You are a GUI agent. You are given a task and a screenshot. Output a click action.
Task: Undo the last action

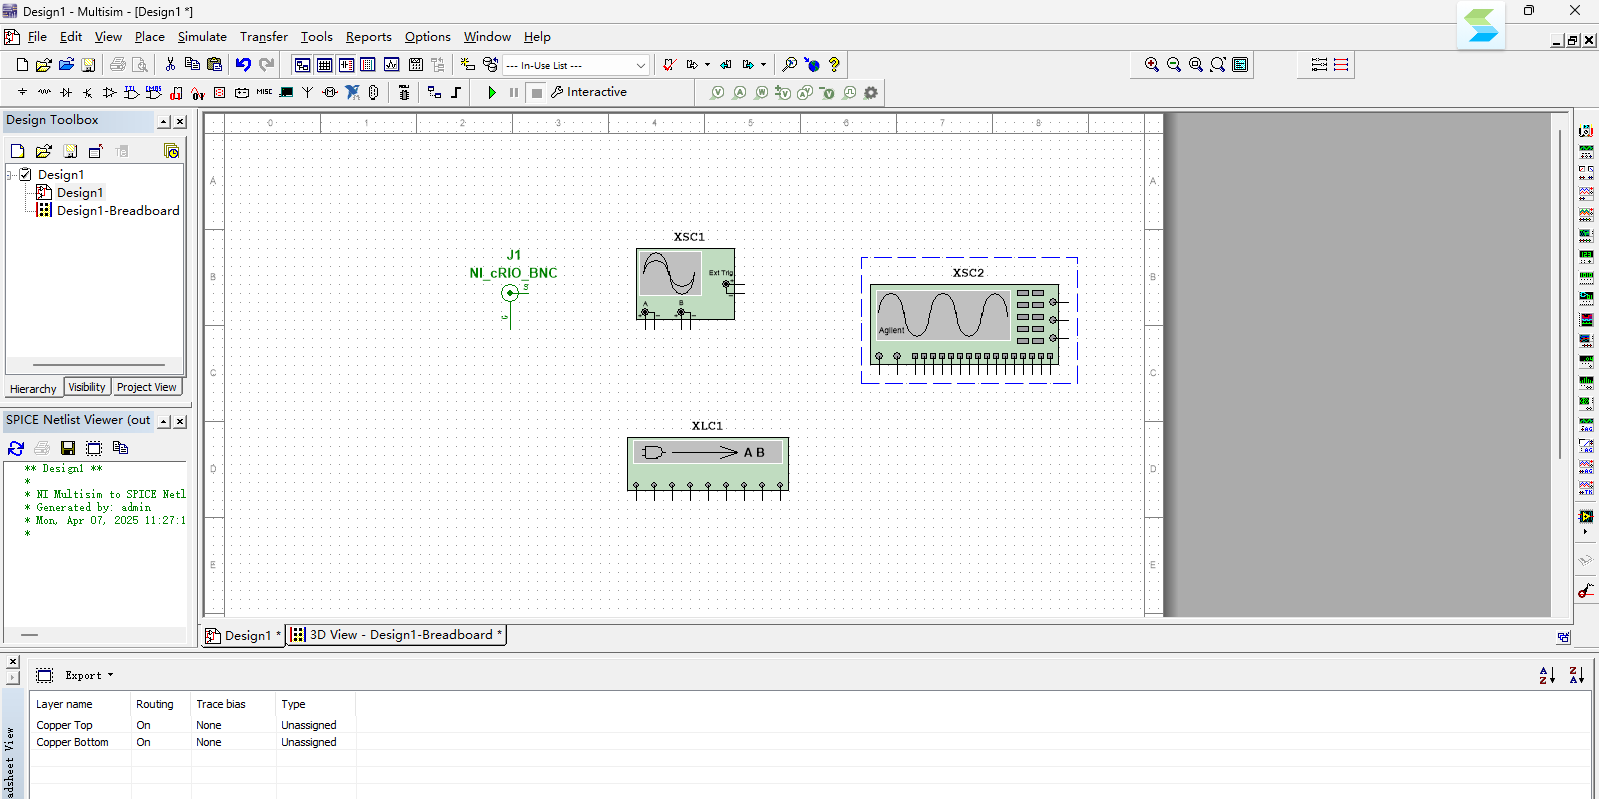pyautogui.click(x=243, y=65)
